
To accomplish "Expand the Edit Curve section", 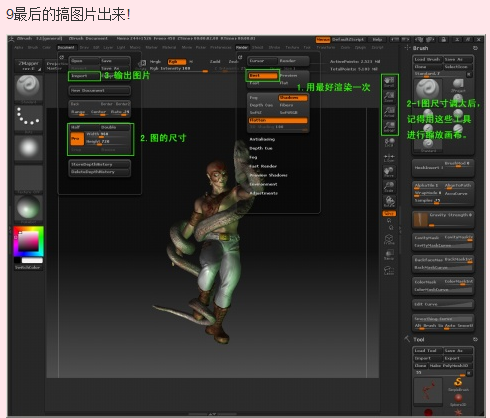I will pyautogui.click(x=443, y=304).
